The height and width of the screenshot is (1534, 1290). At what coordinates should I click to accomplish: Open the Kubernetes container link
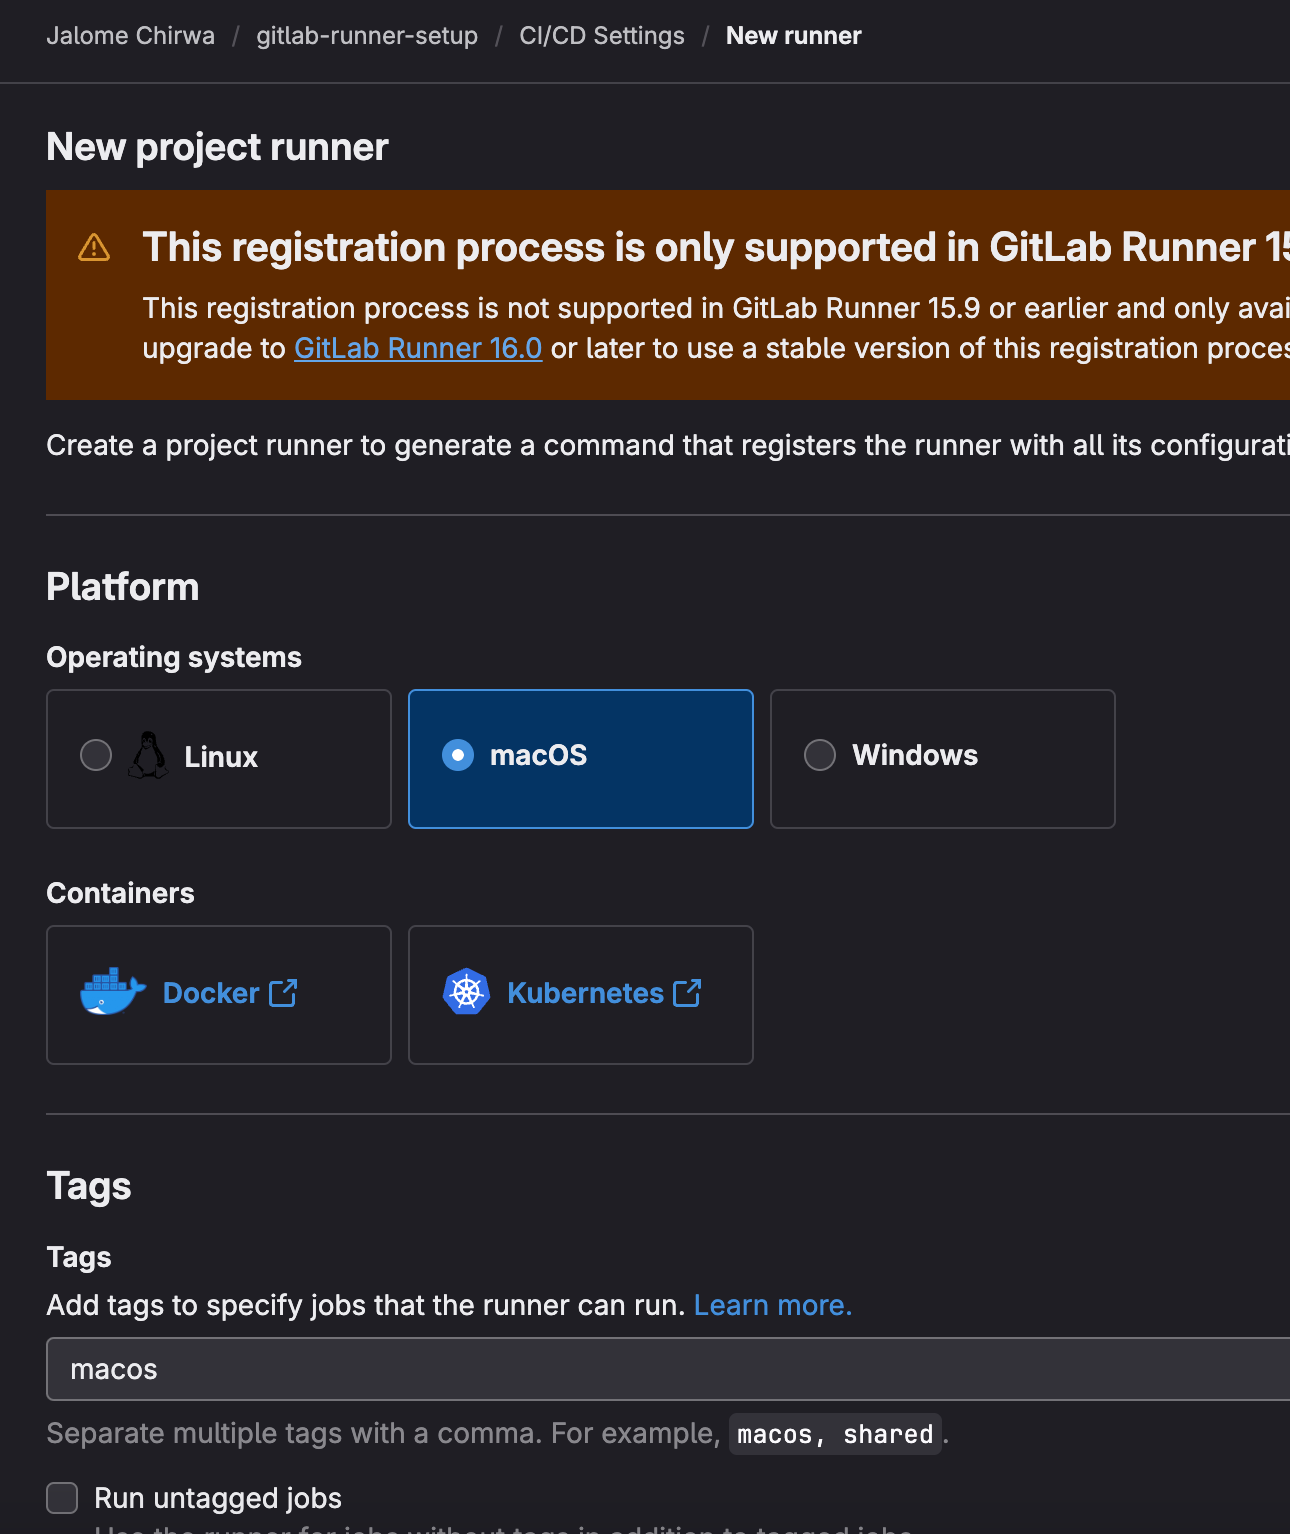coord(585,993)
